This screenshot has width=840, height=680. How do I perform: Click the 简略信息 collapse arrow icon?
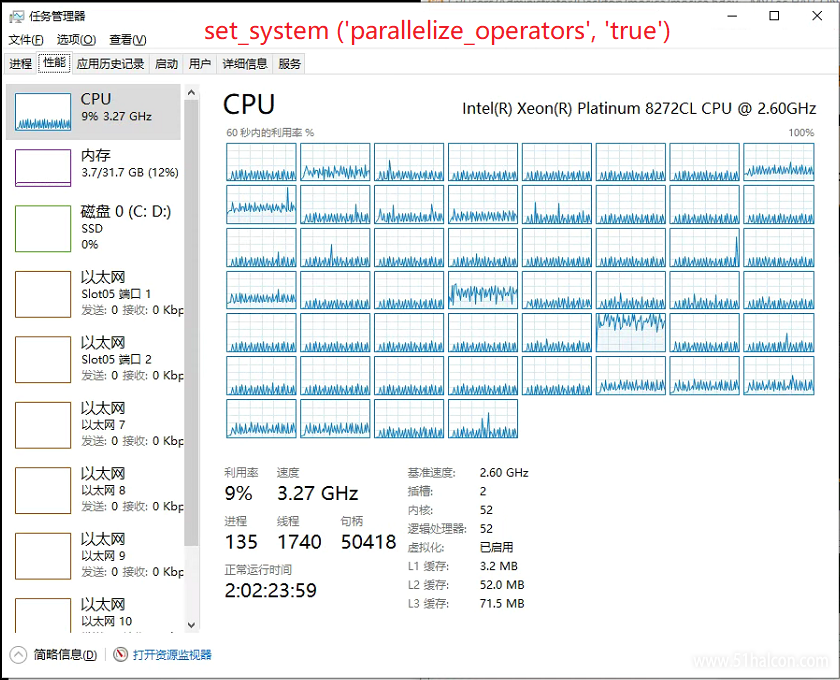pos(18,654)
